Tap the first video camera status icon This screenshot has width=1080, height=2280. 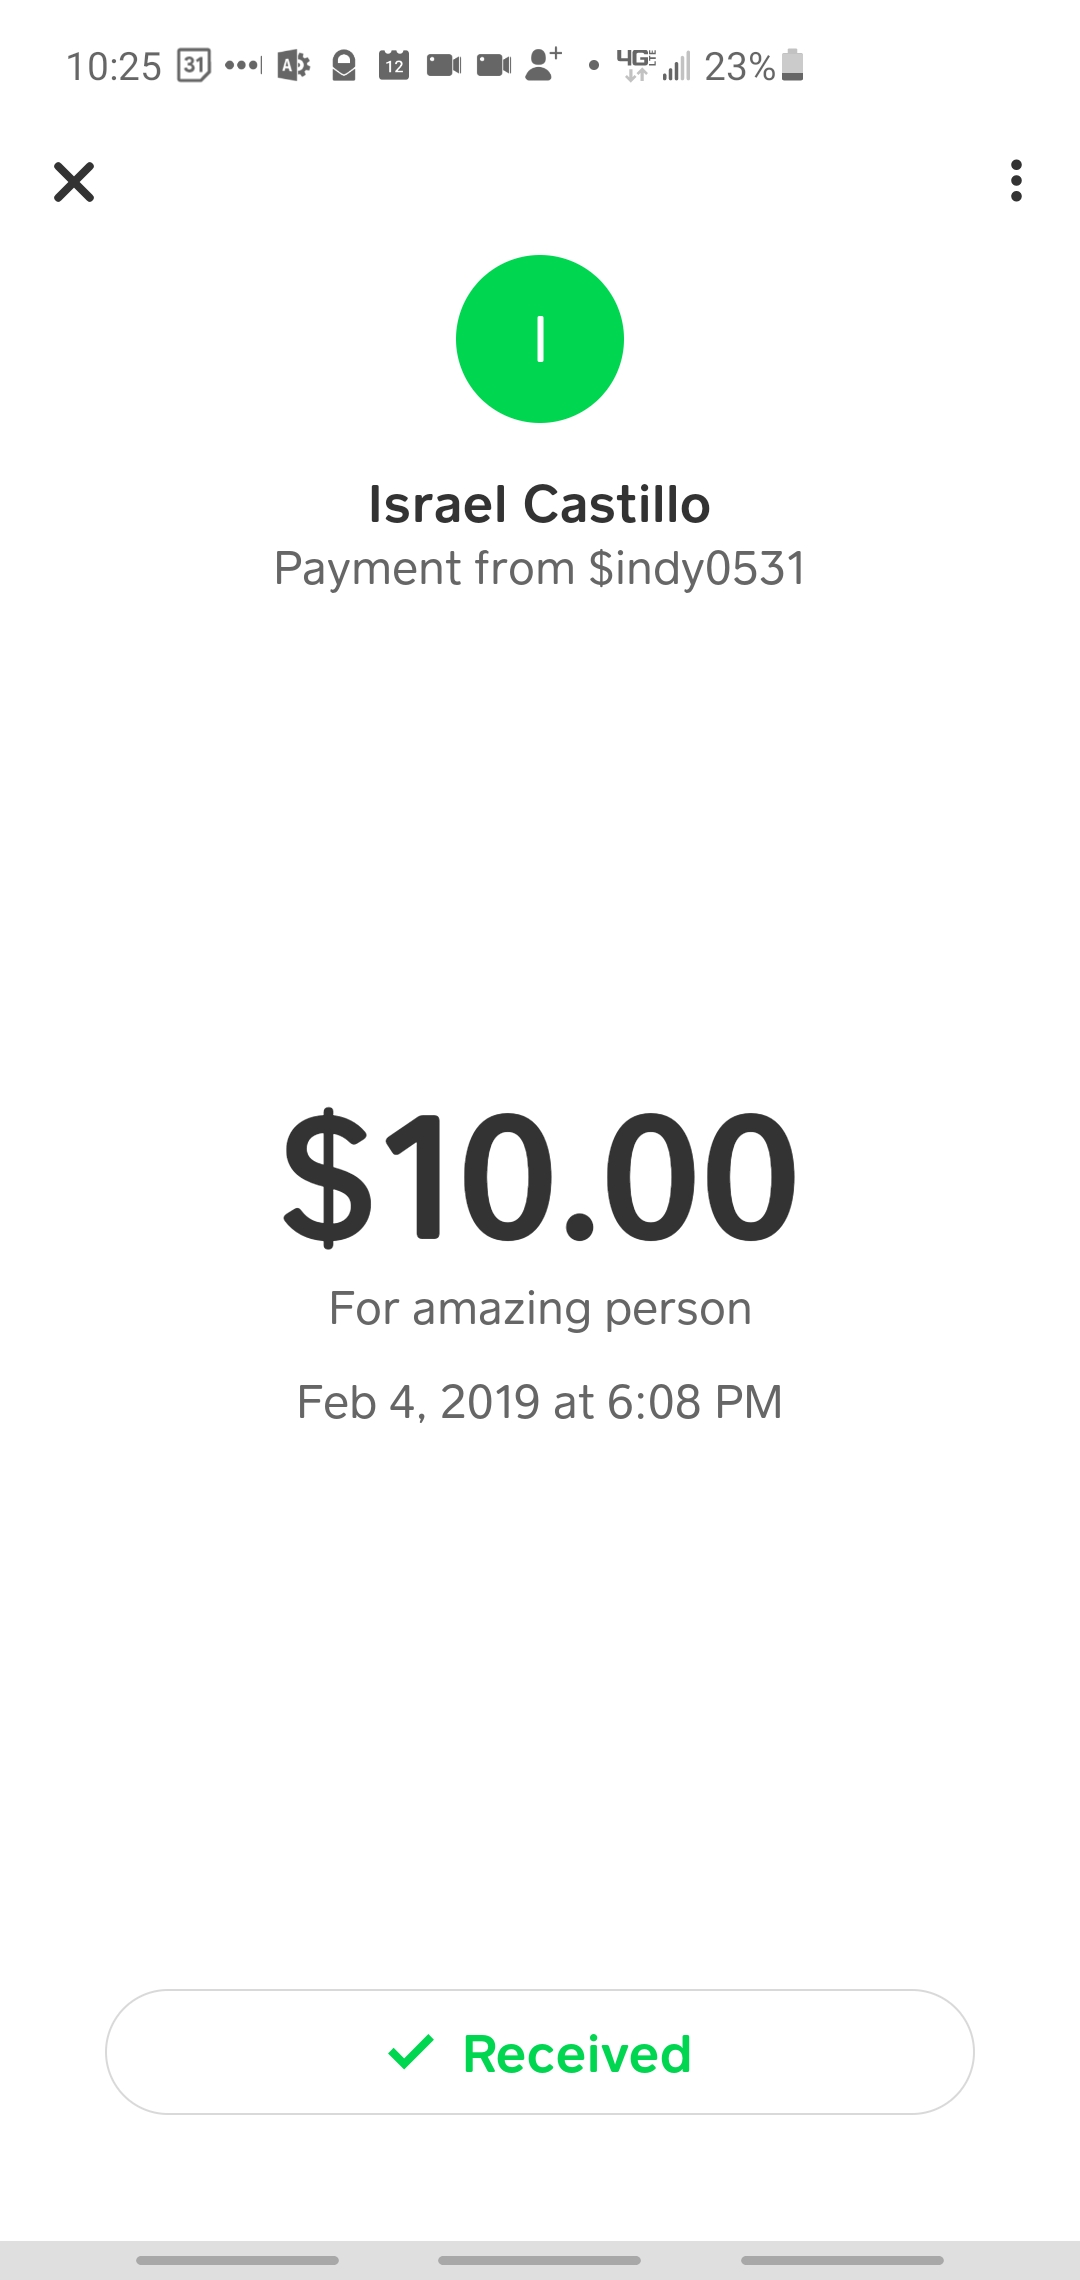(x=444, y=66)
